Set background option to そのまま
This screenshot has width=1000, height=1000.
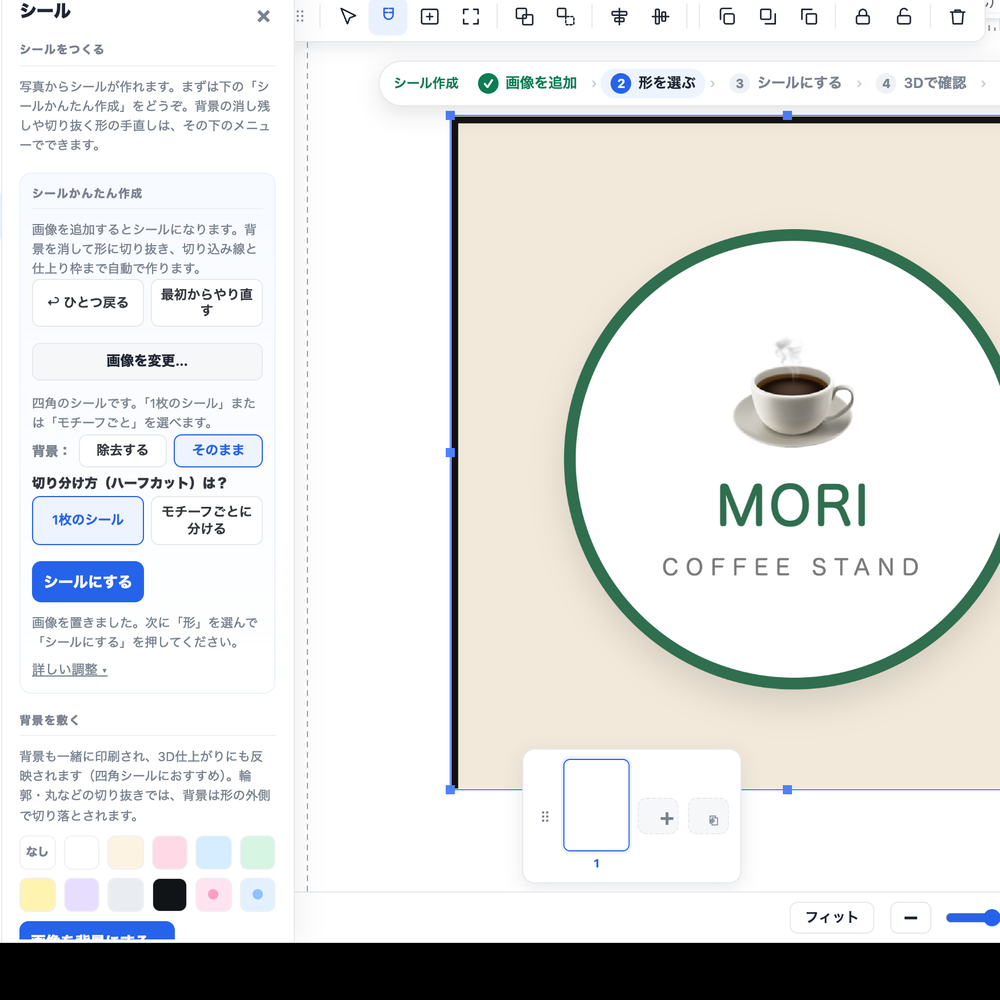(x=218, y=450)
